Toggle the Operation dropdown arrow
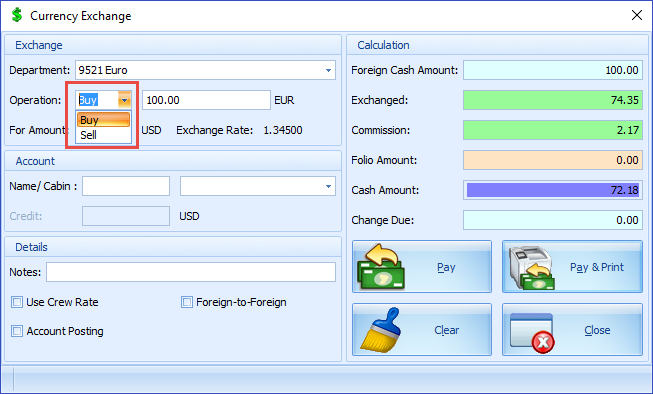This screenshot has height=394, width=653. point(124,100)
